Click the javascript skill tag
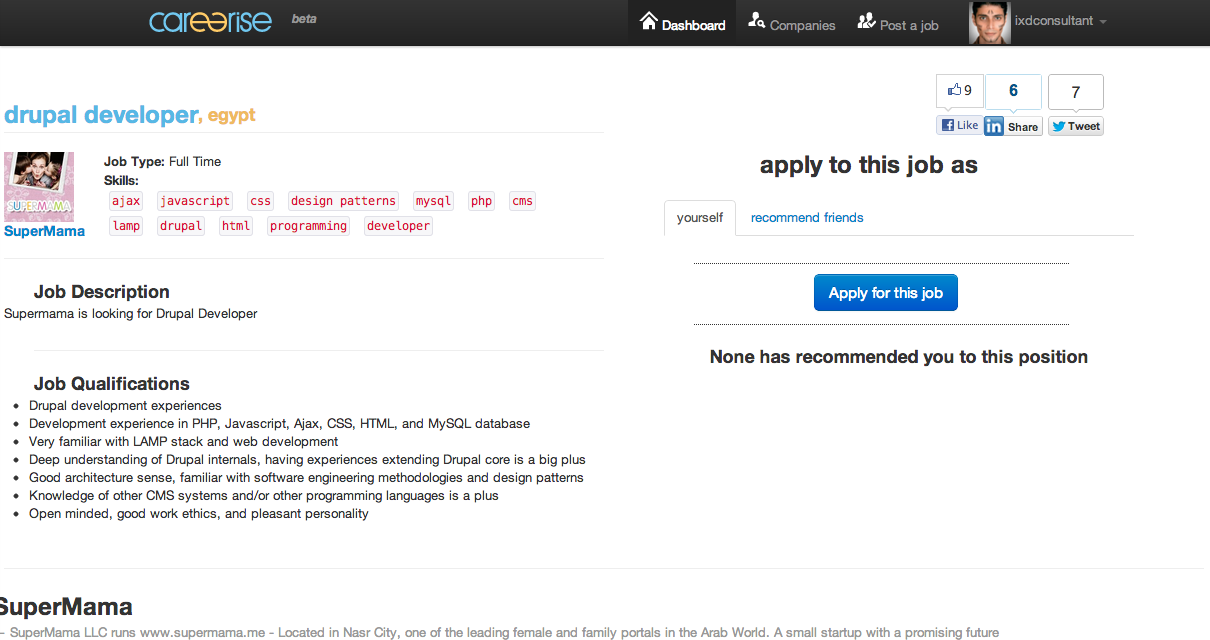Image resolution: width=1210 pixels, height=640 pixels. coord(195,201)
